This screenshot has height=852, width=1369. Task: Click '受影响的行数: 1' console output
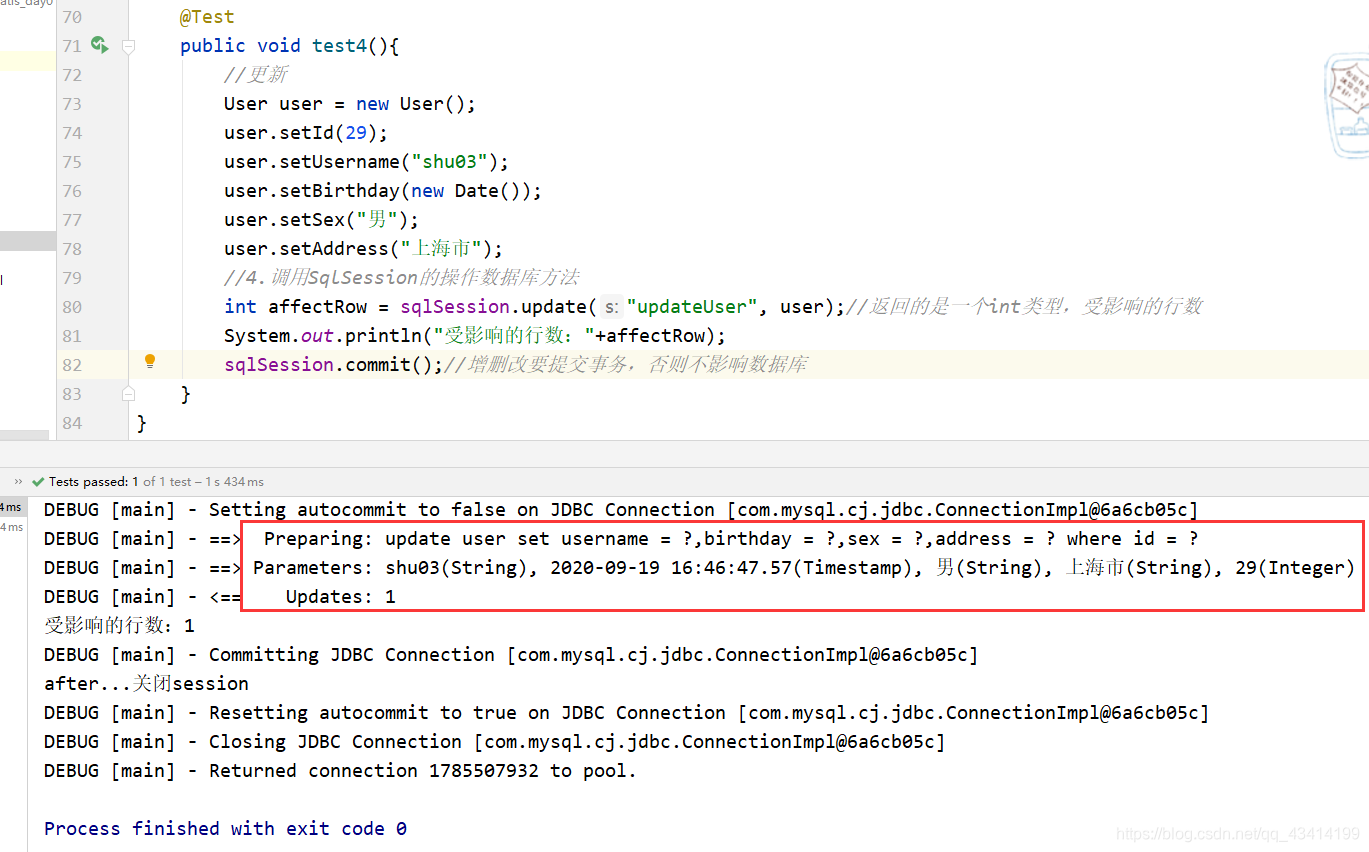(119, 626)
